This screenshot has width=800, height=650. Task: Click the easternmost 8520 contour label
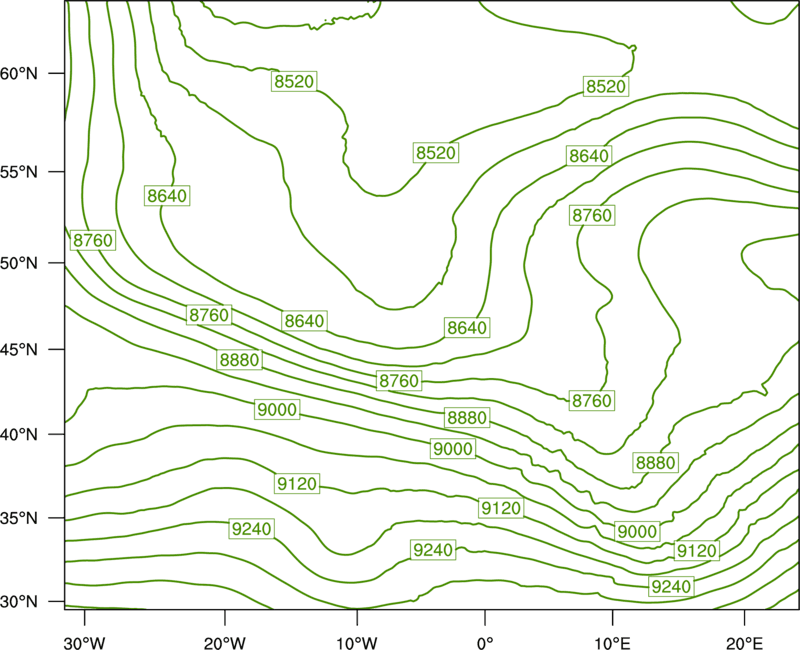tap(606, 86)
